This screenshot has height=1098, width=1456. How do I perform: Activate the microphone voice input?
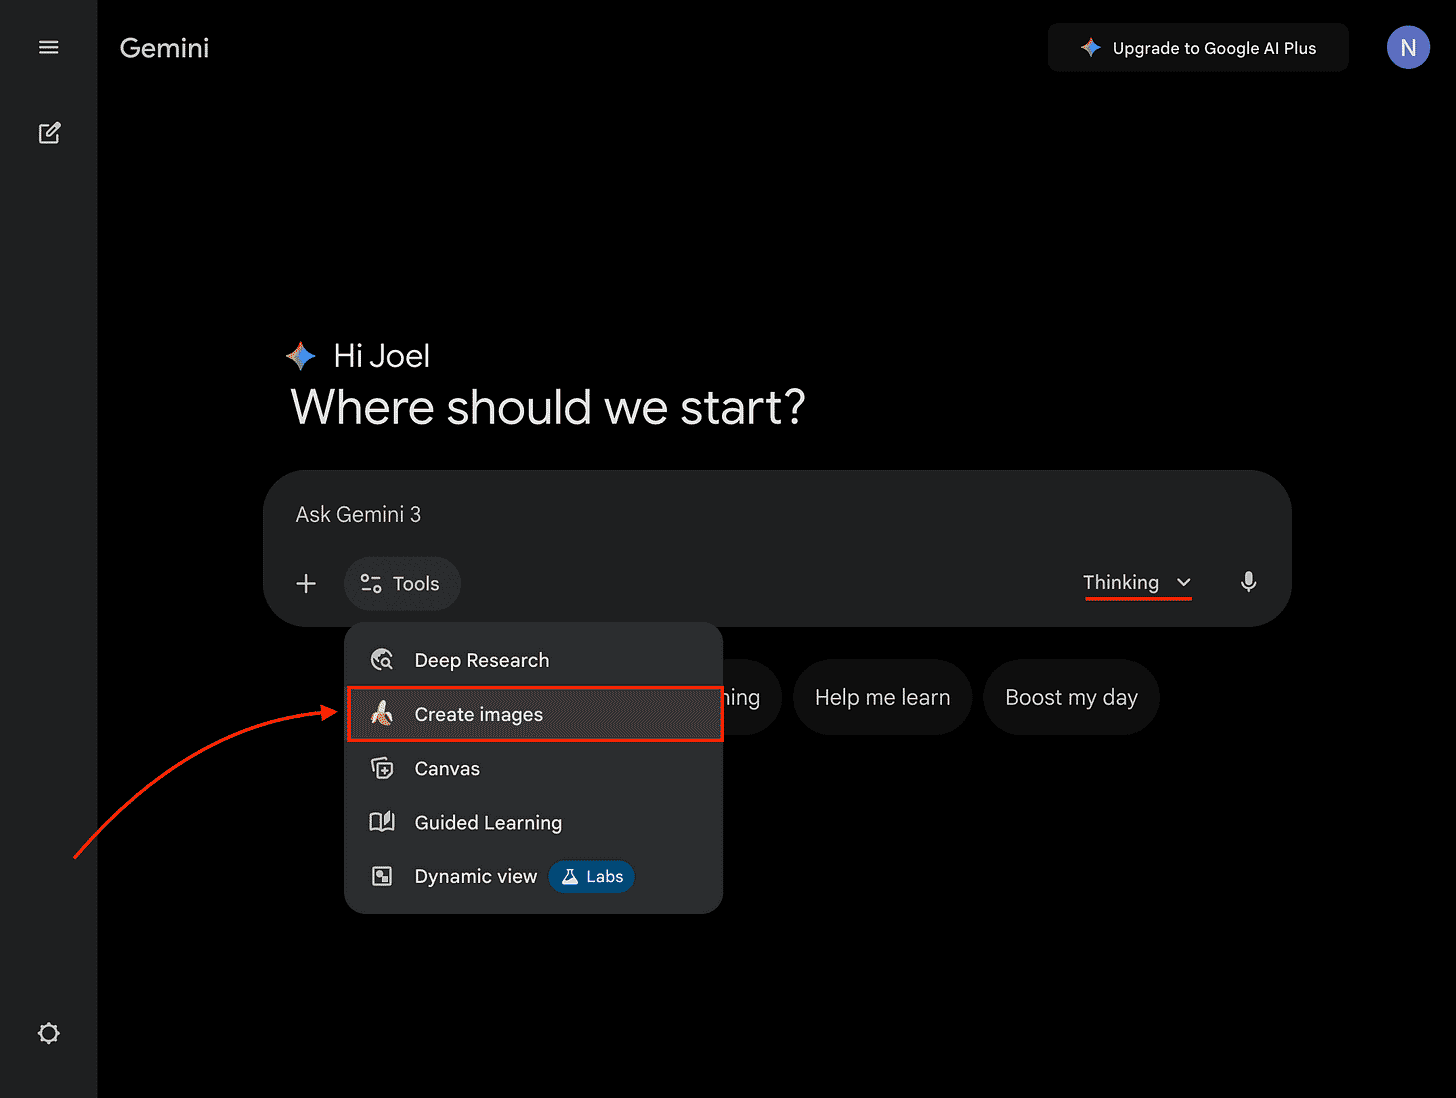click(x=1248, y=582)
